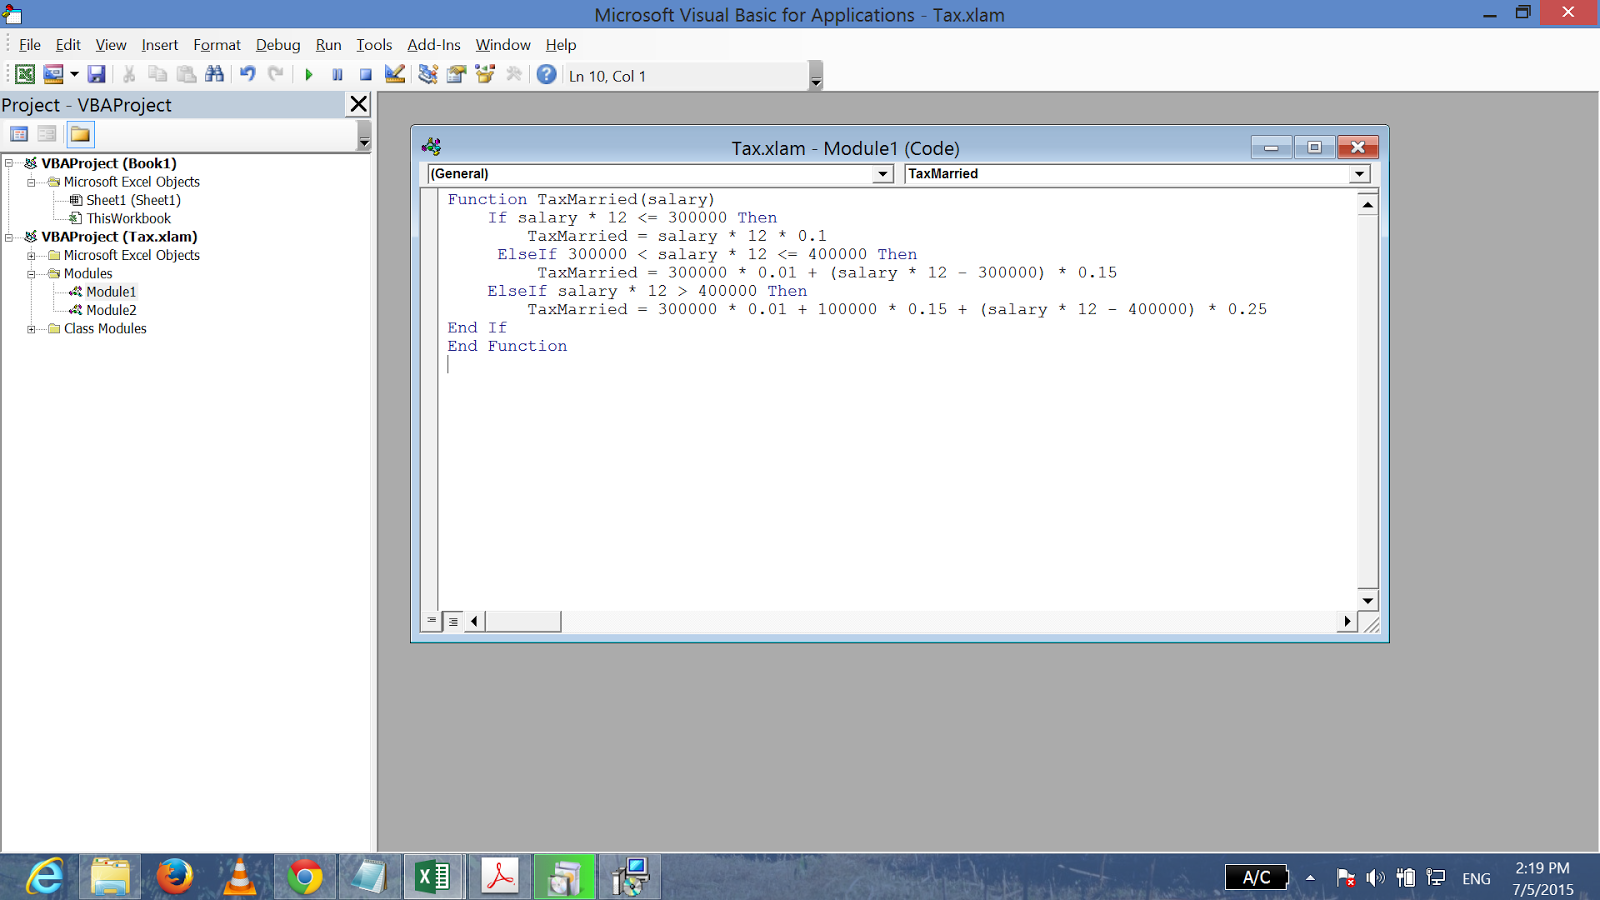
Task: Open the toolbar options arrow after Ln 10, Col 1
Action: click(816, 76)
